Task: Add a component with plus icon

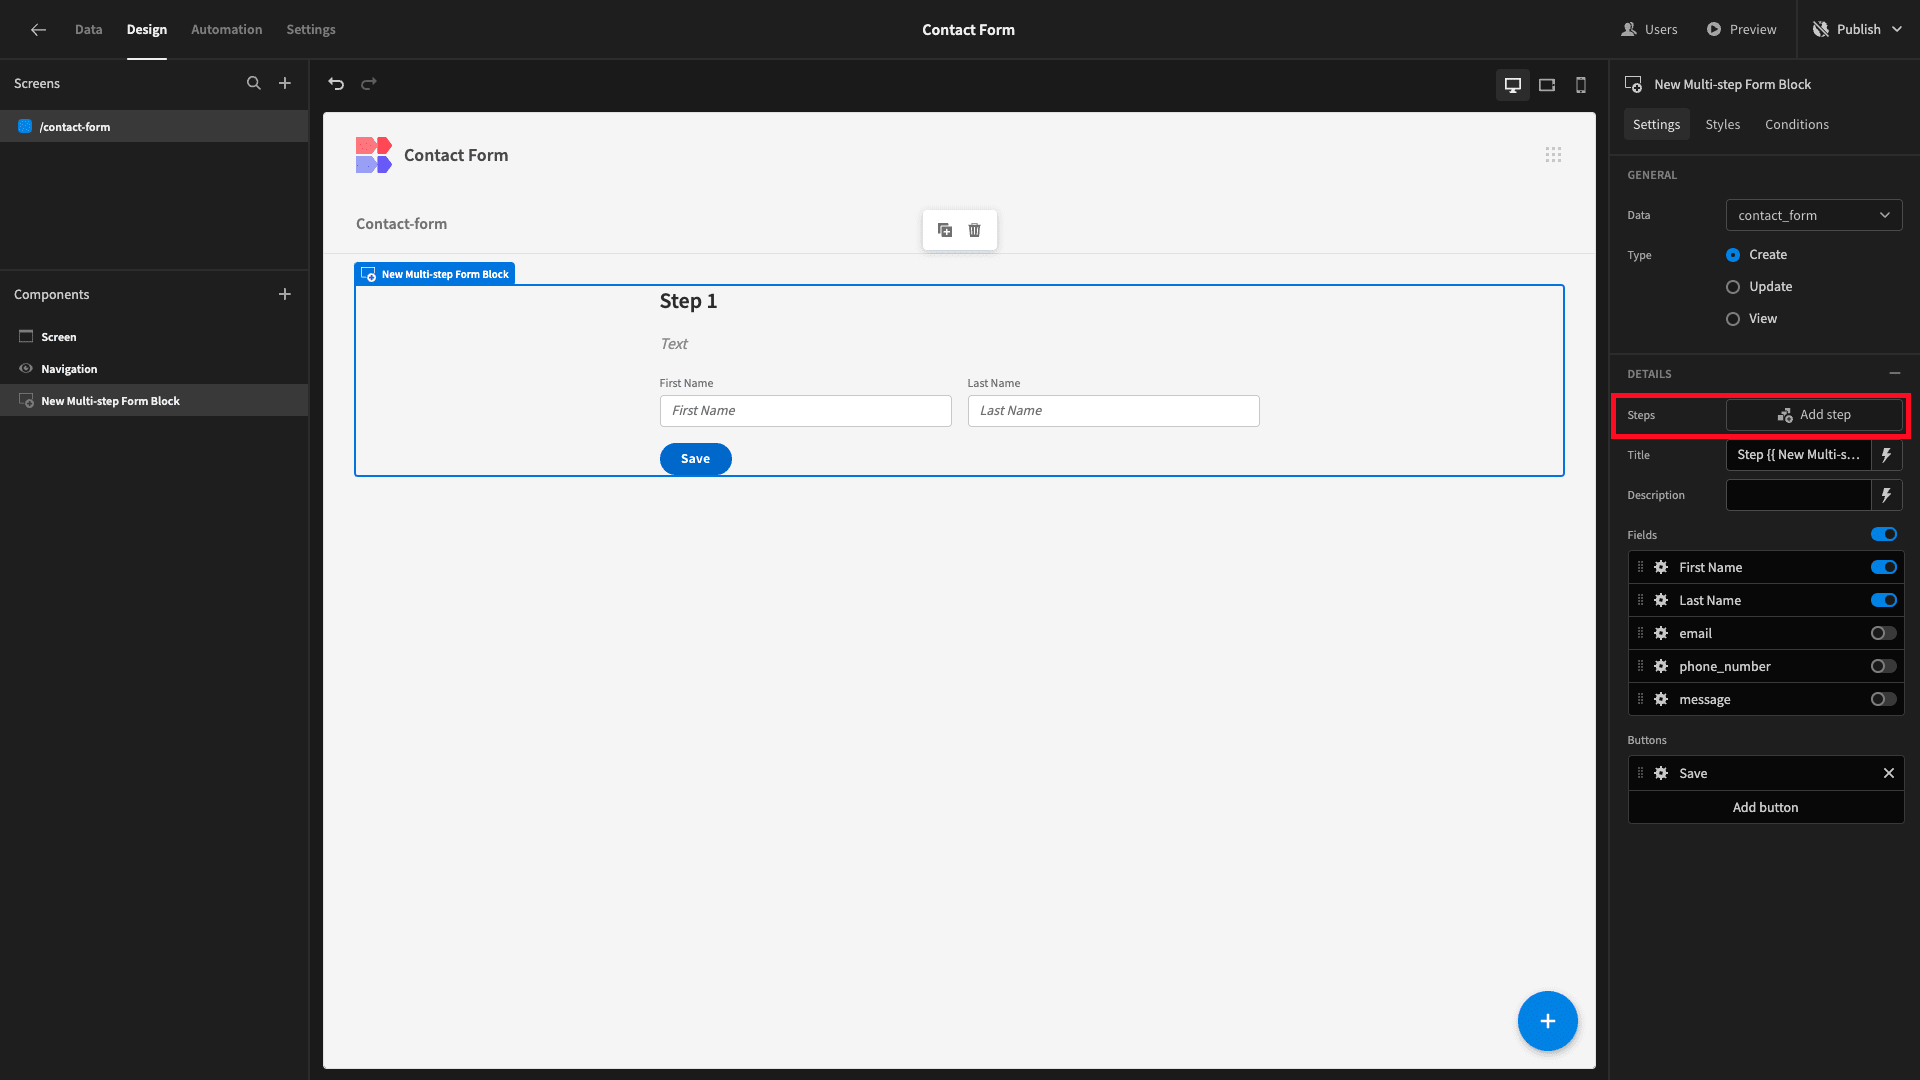Action: (285, 294)
